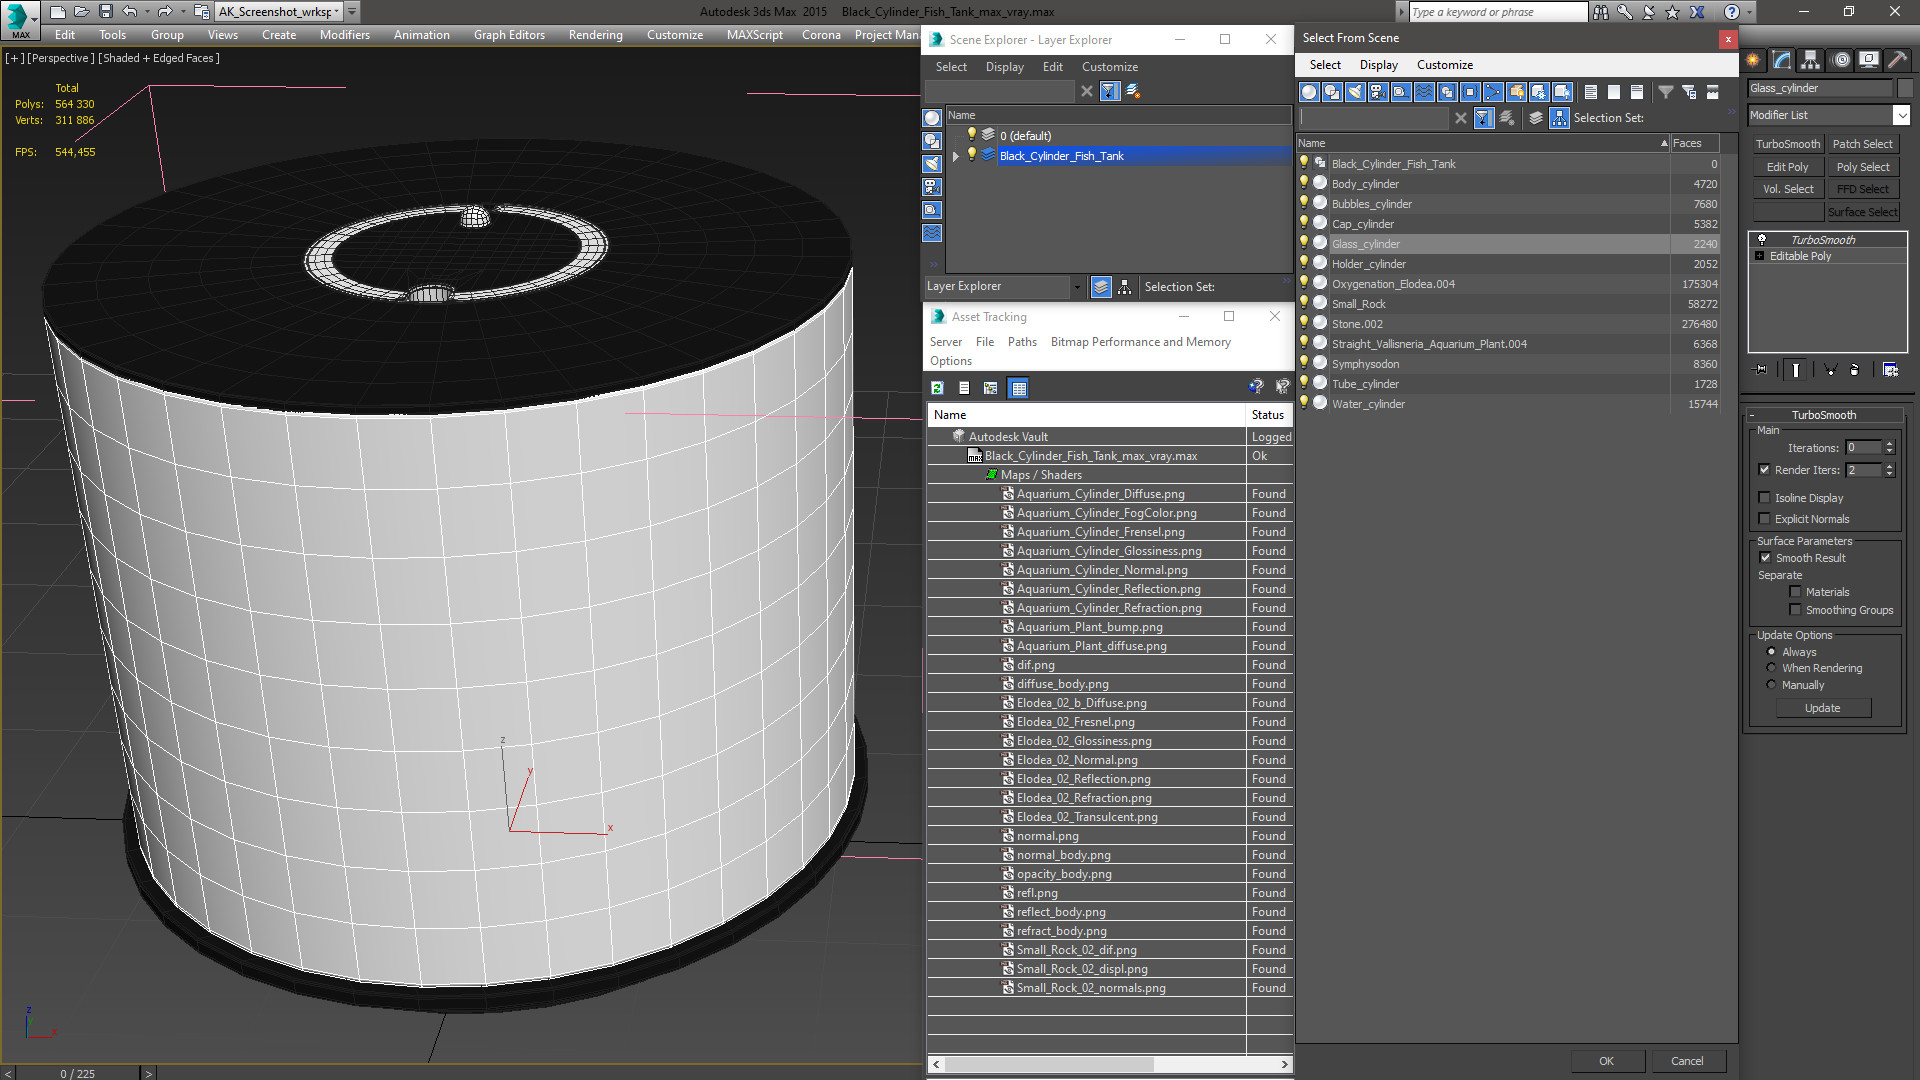1920x1080 pixels.
Task: Open Display menu in Scene Explorer
Action: pos(1004,67)
